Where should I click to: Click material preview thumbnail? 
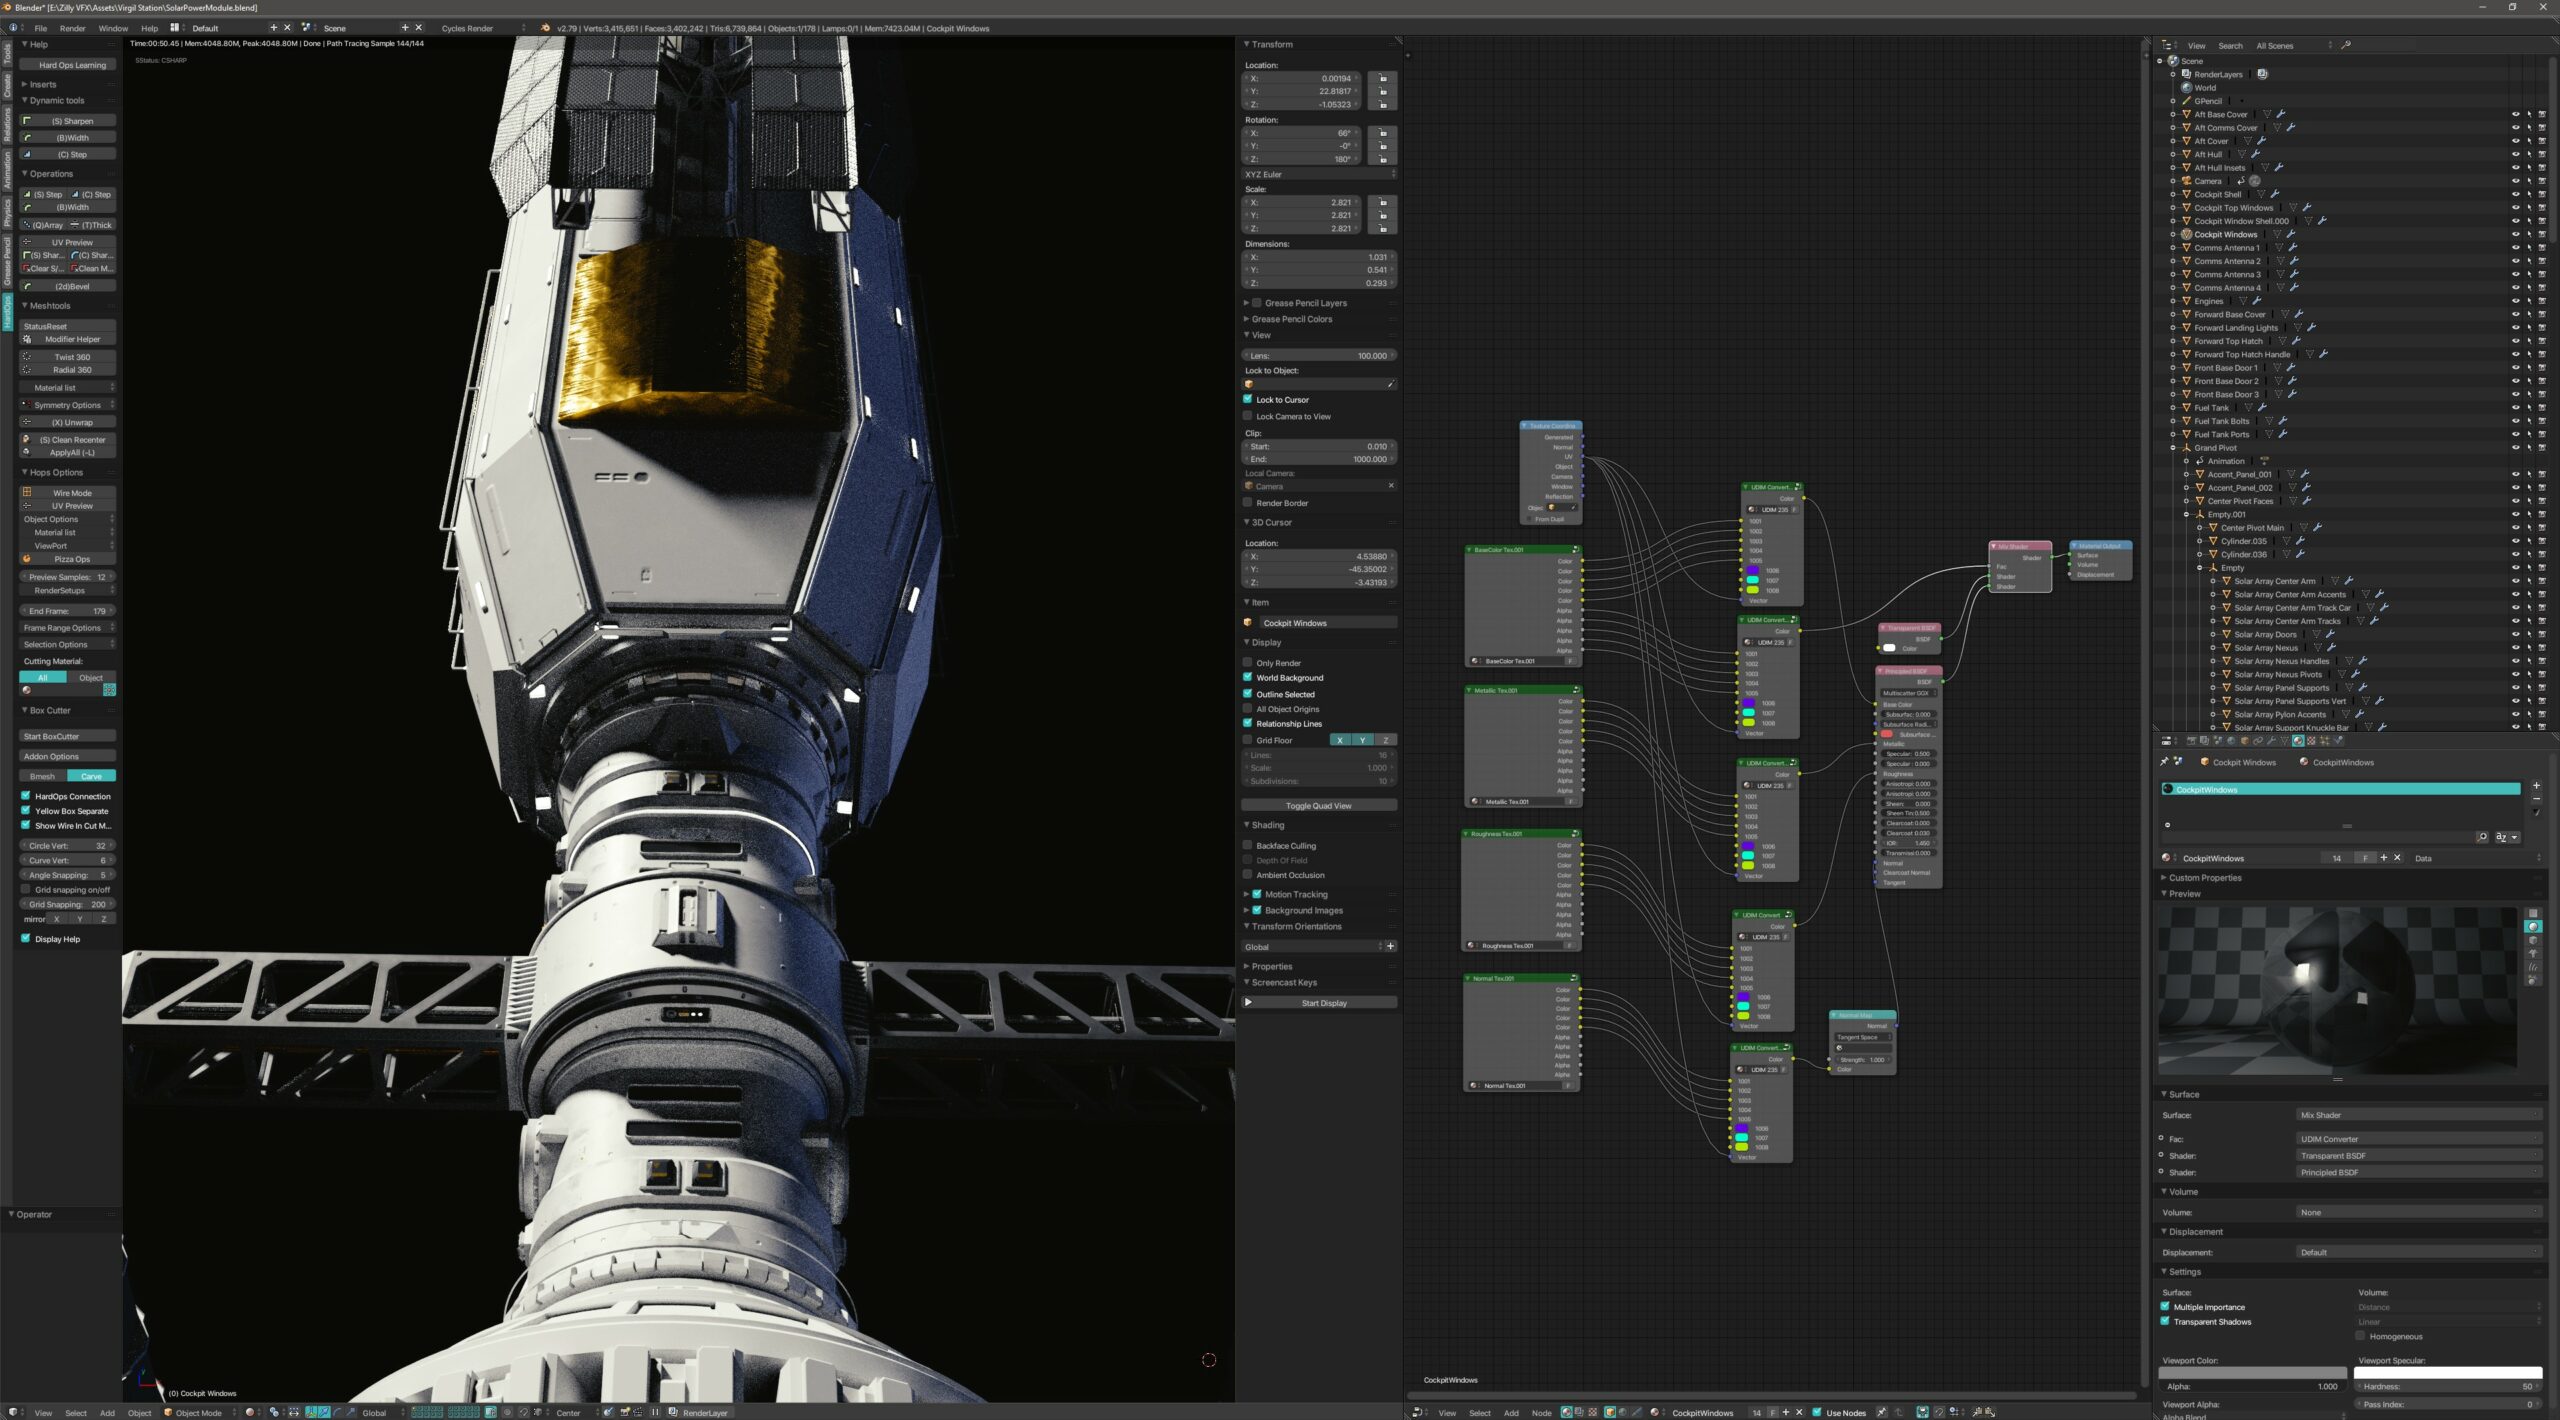[x=2337, y=991]
